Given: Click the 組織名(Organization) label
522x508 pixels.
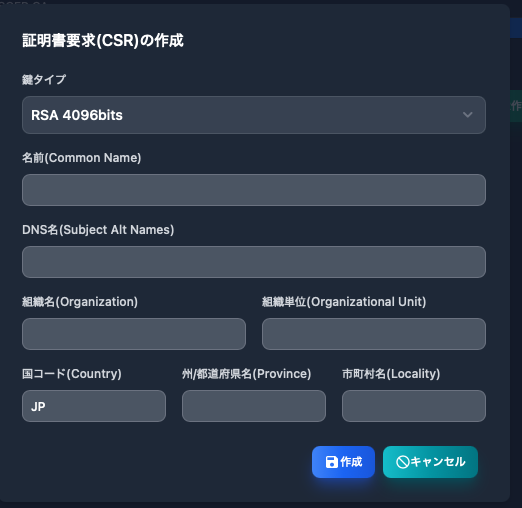Looking at the screenshot, I should pos(80,302).
